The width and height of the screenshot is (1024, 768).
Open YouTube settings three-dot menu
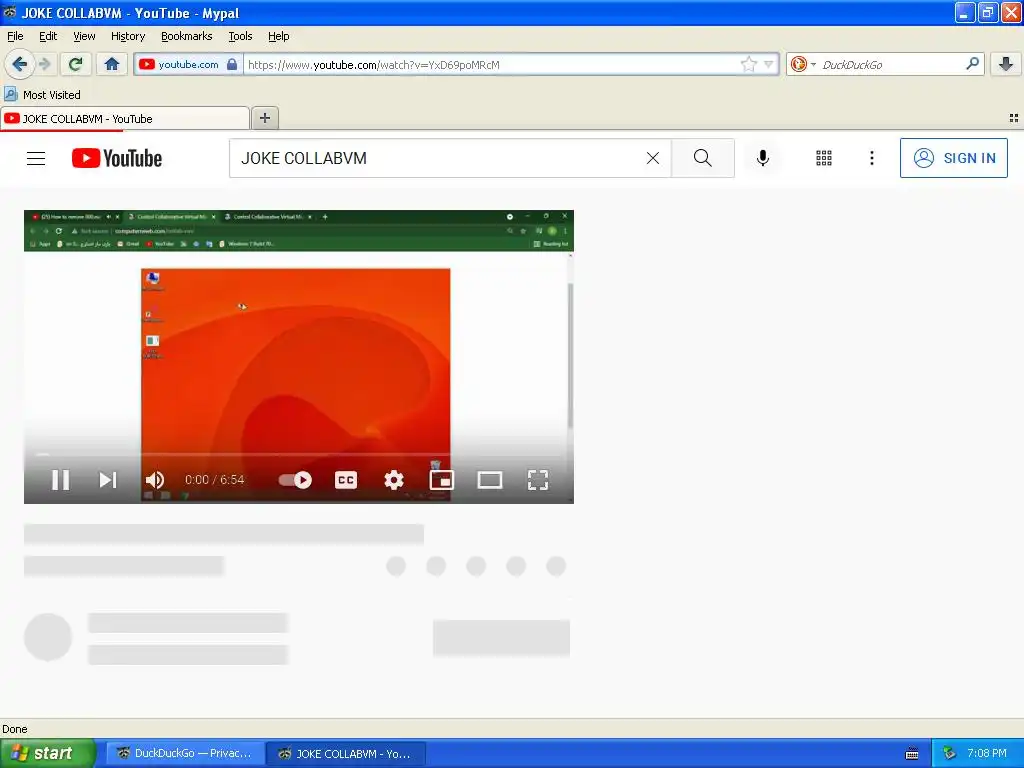pos(871,158)
